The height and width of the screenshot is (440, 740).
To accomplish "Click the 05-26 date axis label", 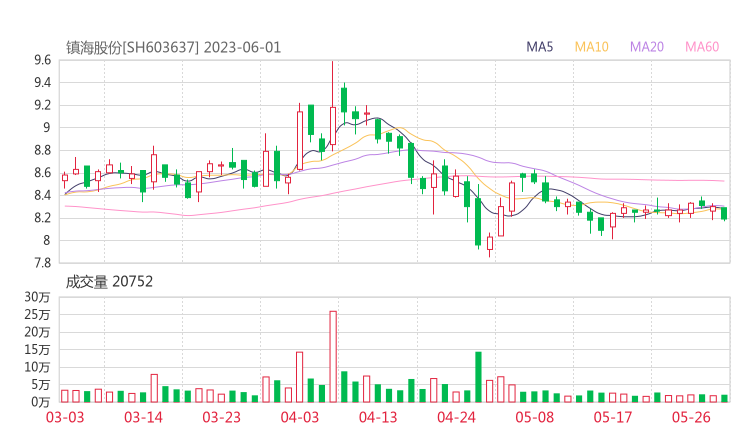I will (691, 417).
